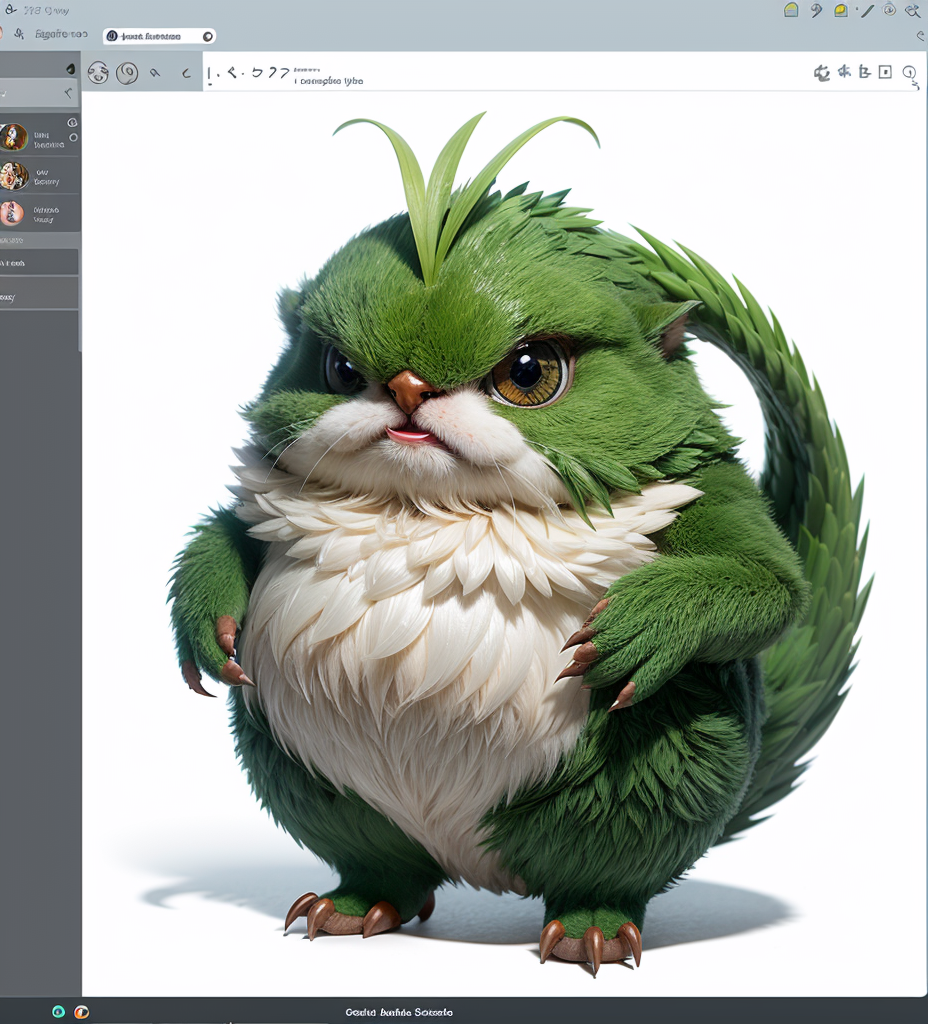Click the circular eye icon in the top-right row
Viewport: 928px width, 1024px height.
tap(889, 9)
